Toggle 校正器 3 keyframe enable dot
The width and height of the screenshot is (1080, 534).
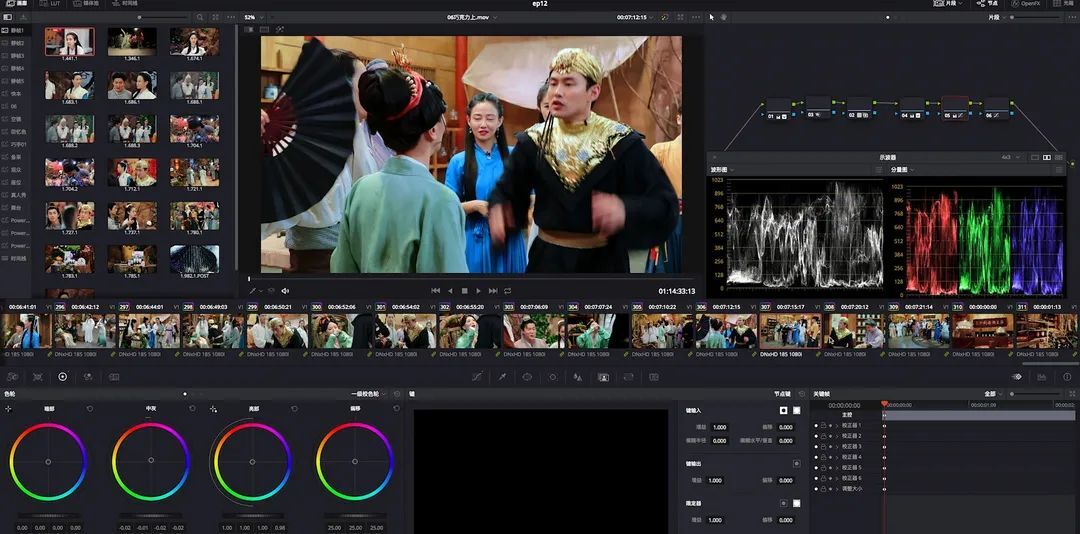[x=816, y=446]
